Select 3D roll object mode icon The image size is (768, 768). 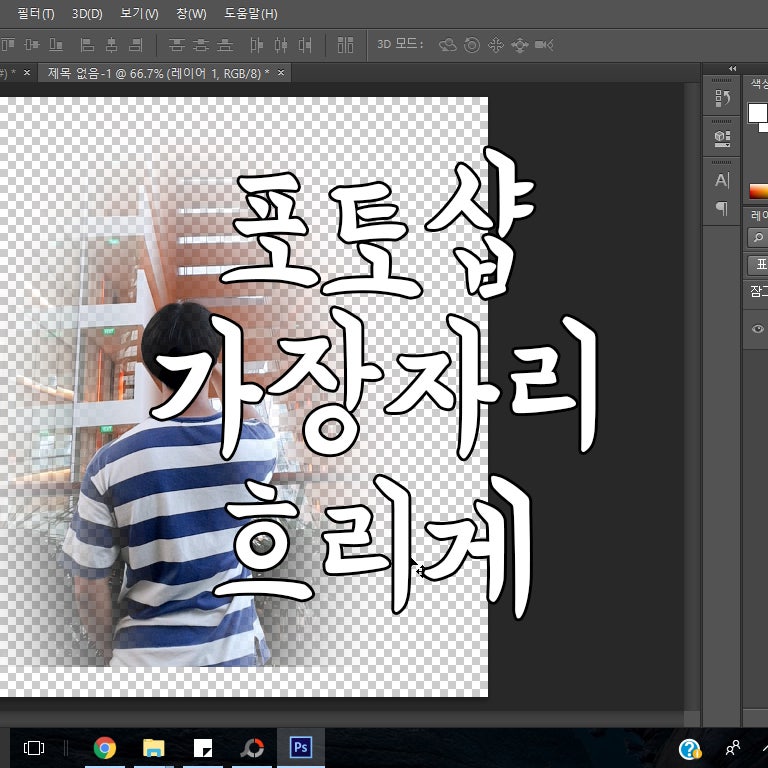(x=472, y=45)
